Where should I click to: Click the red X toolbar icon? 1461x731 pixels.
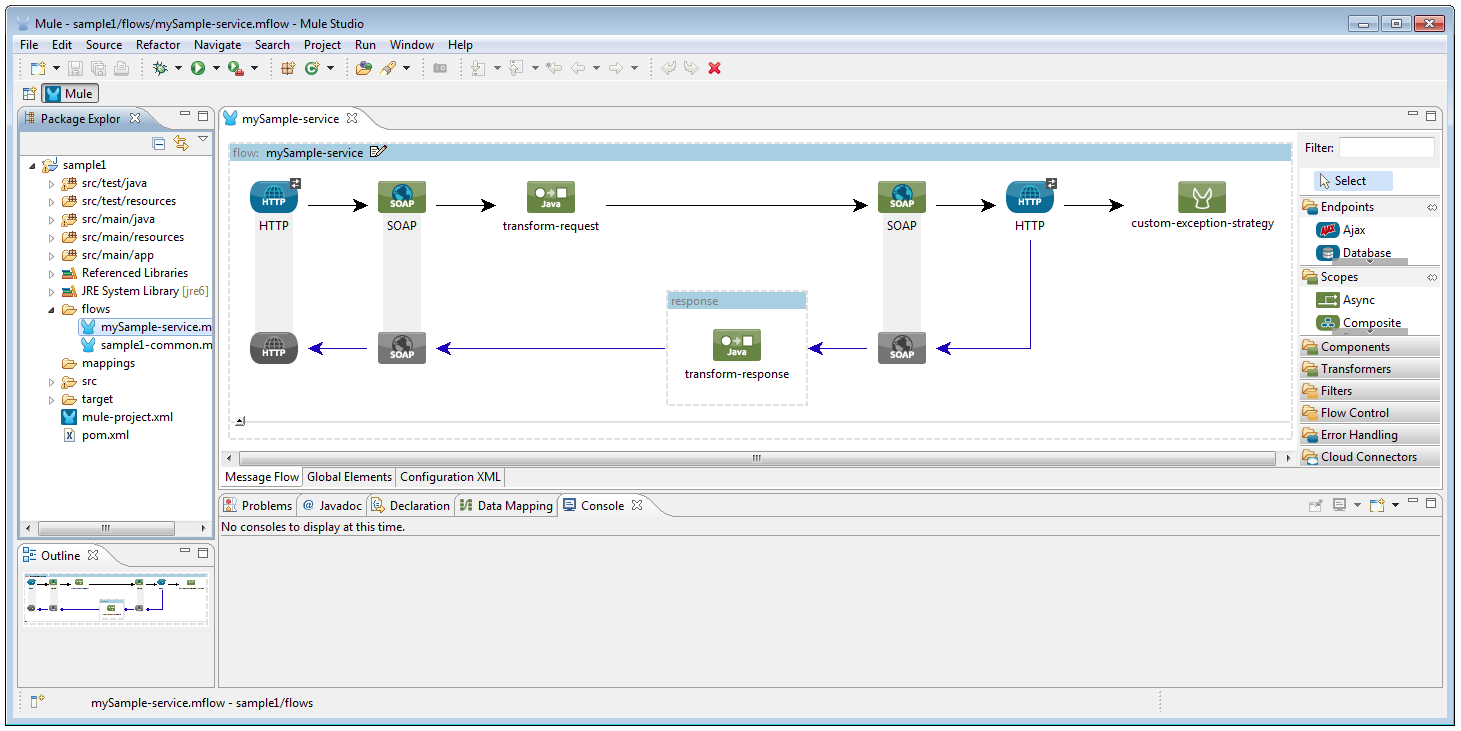715,68
